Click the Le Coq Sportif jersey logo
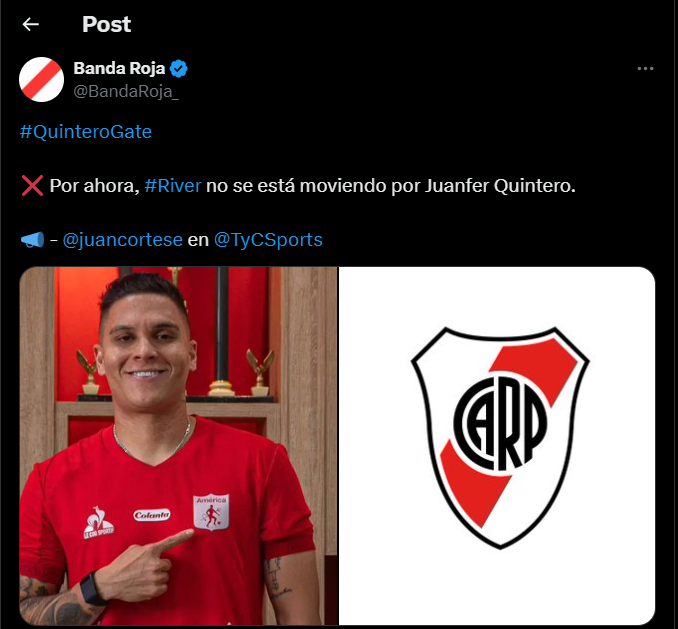Screen dimensions: 678x629 [x=99, y=523]
